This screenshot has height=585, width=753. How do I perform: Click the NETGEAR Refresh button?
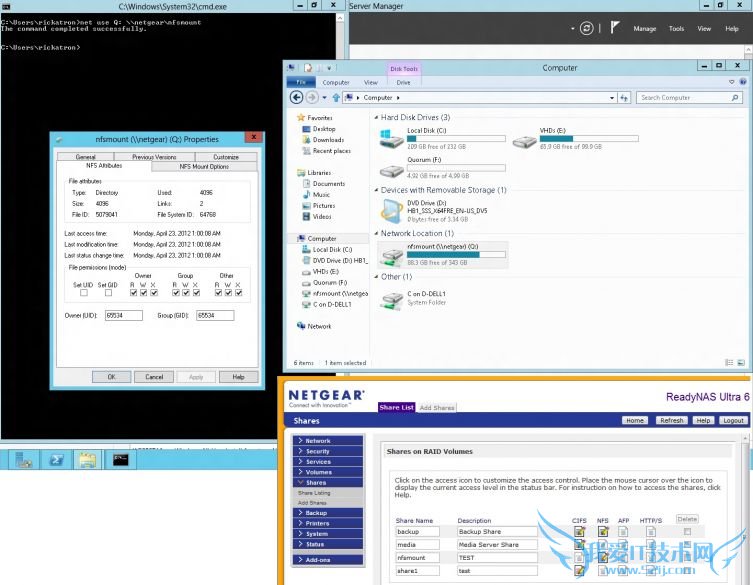coord(671,420)
